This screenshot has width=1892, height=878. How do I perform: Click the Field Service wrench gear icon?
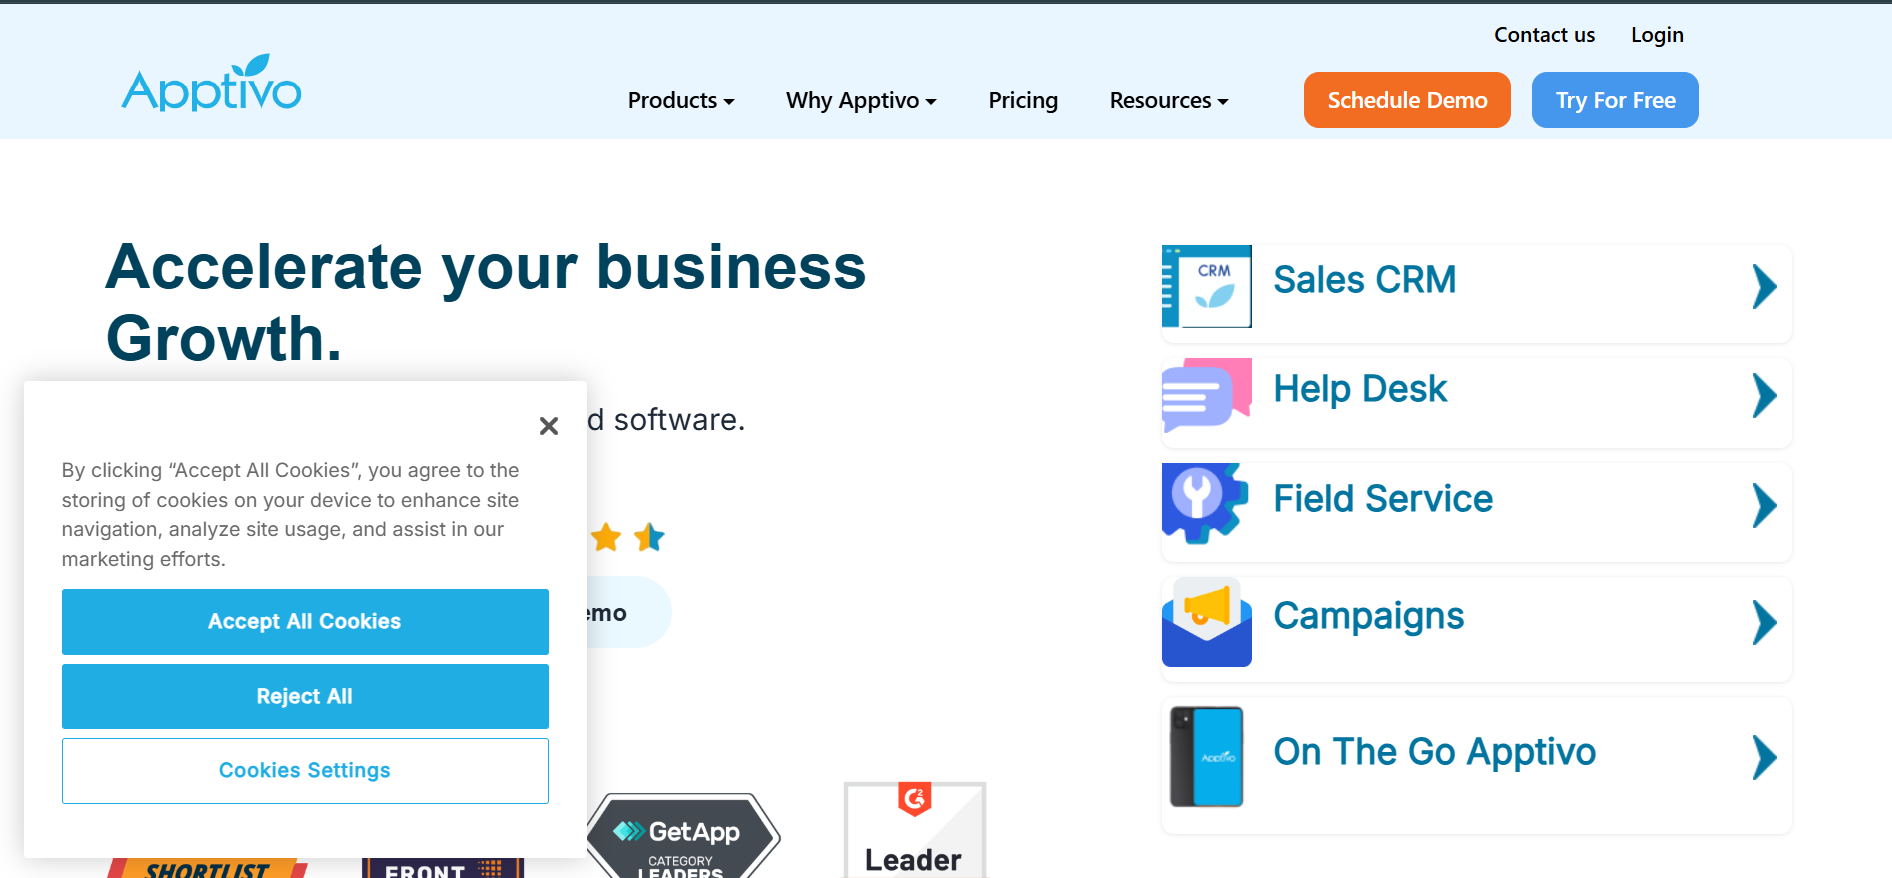(1205, 503)
